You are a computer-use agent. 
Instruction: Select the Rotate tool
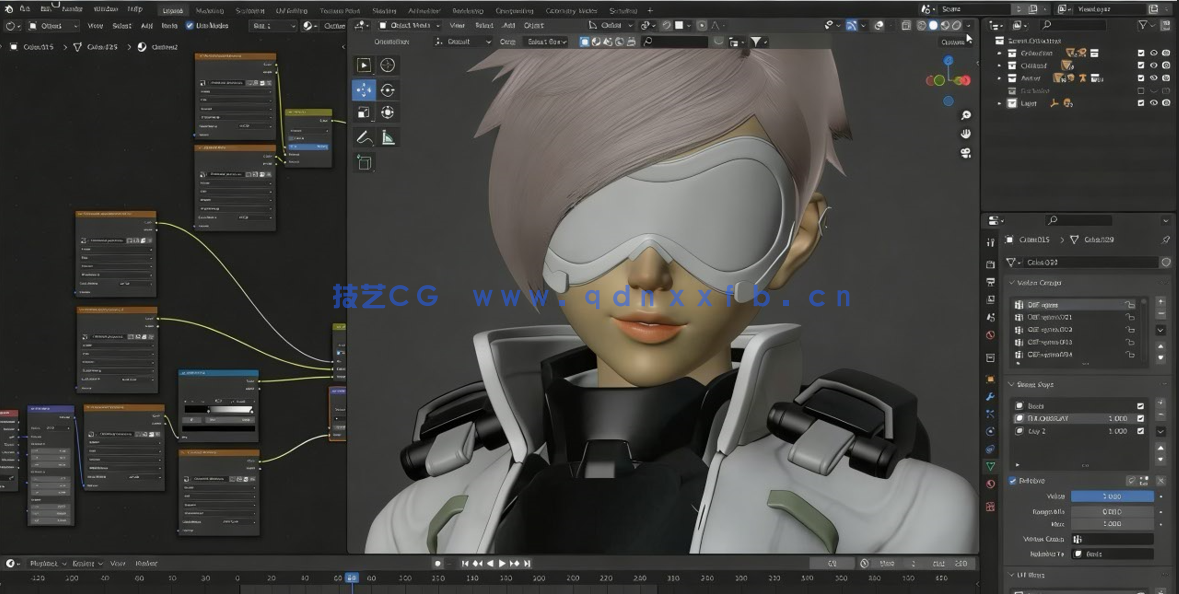click(388, 89)
